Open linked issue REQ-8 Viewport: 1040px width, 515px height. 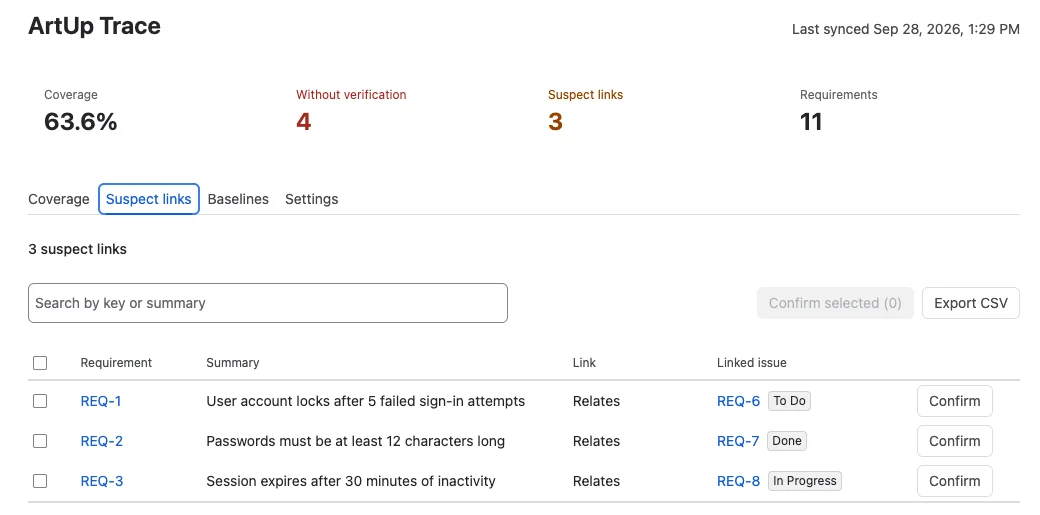738,481
